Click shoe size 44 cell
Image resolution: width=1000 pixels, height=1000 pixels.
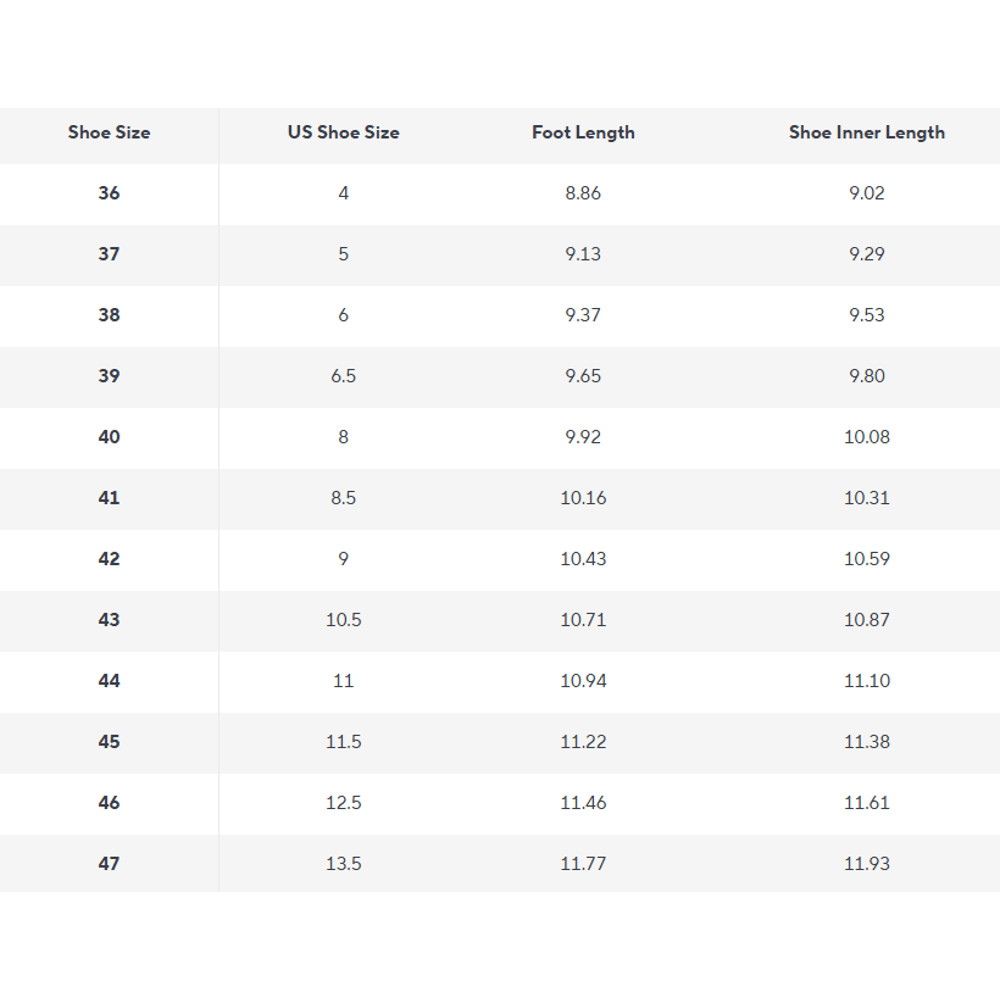[x=109, y=681]
